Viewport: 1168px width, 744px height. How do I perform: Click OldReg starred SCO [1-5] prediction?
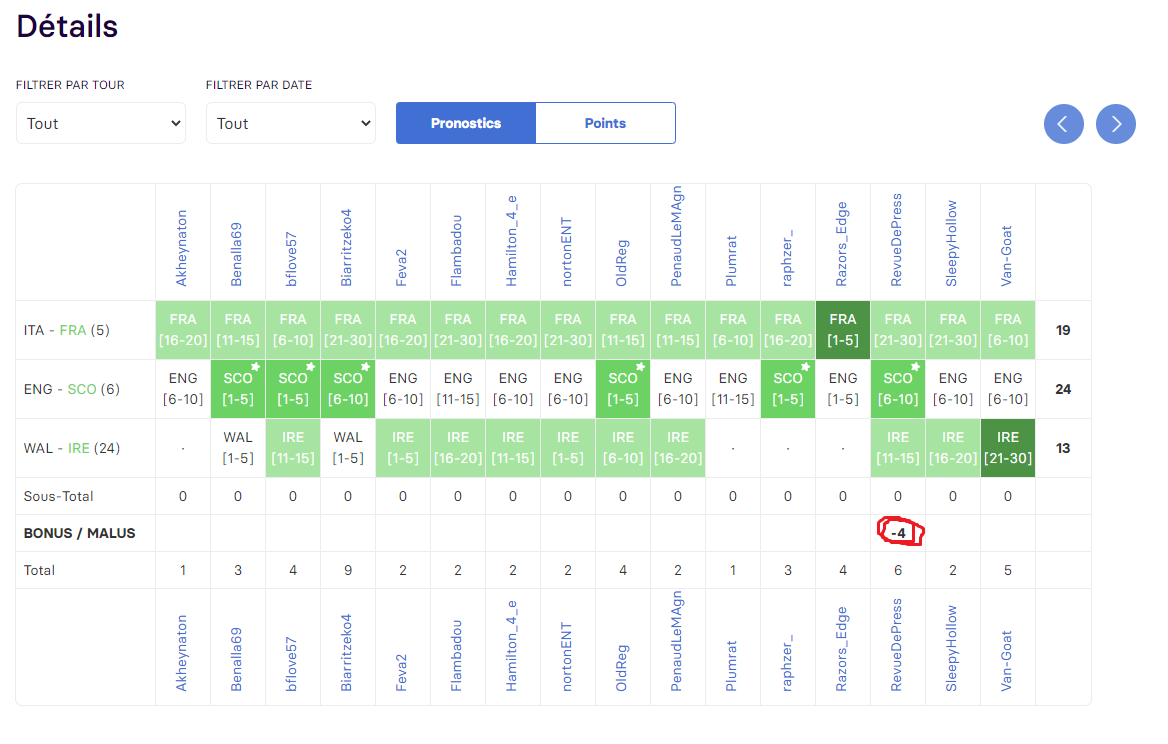pyautogui.click(x=623, y=389)
